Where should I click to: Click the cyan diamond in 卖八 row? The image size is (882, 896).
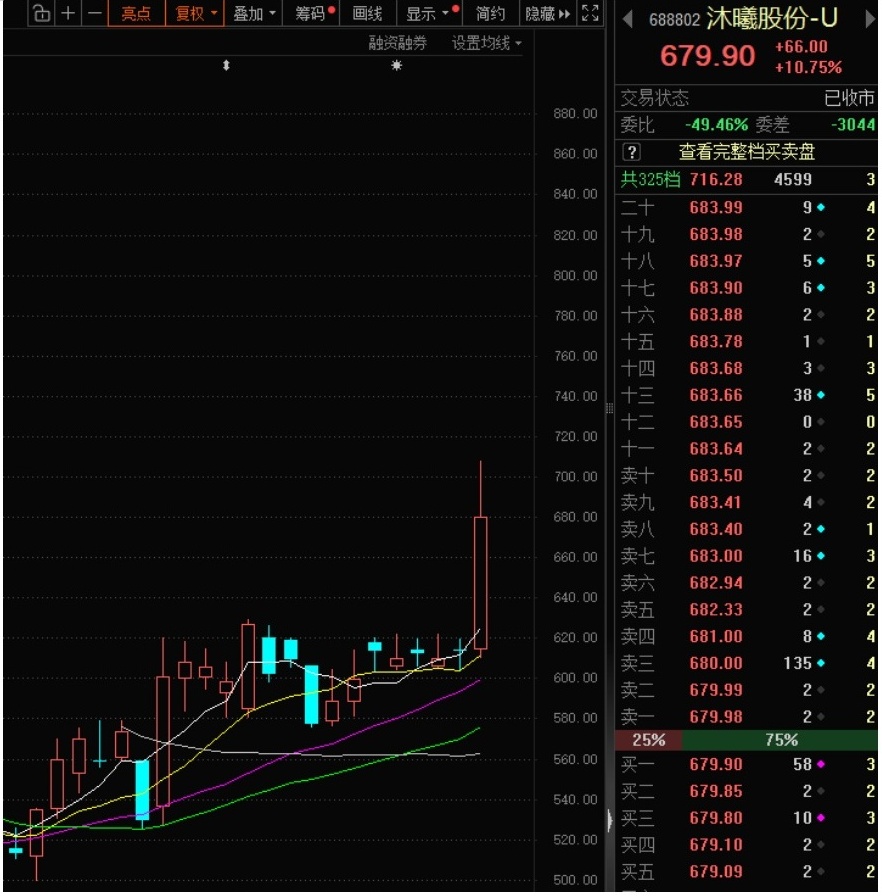[821, 529]
